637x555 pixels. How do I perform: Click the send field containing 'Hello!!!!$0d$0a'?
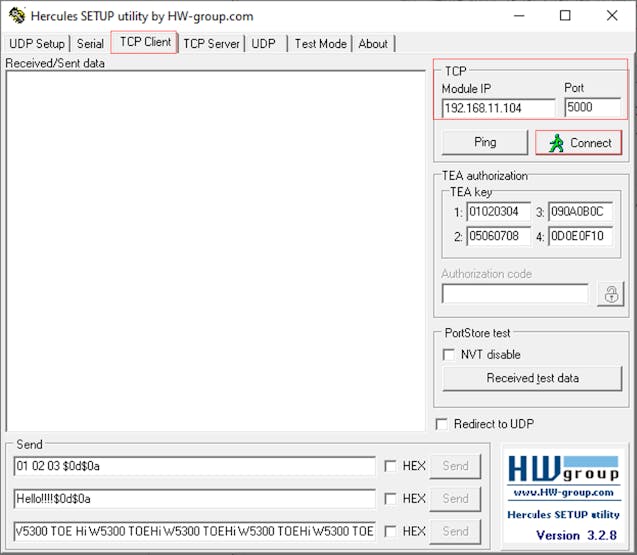tap(195, 499)
